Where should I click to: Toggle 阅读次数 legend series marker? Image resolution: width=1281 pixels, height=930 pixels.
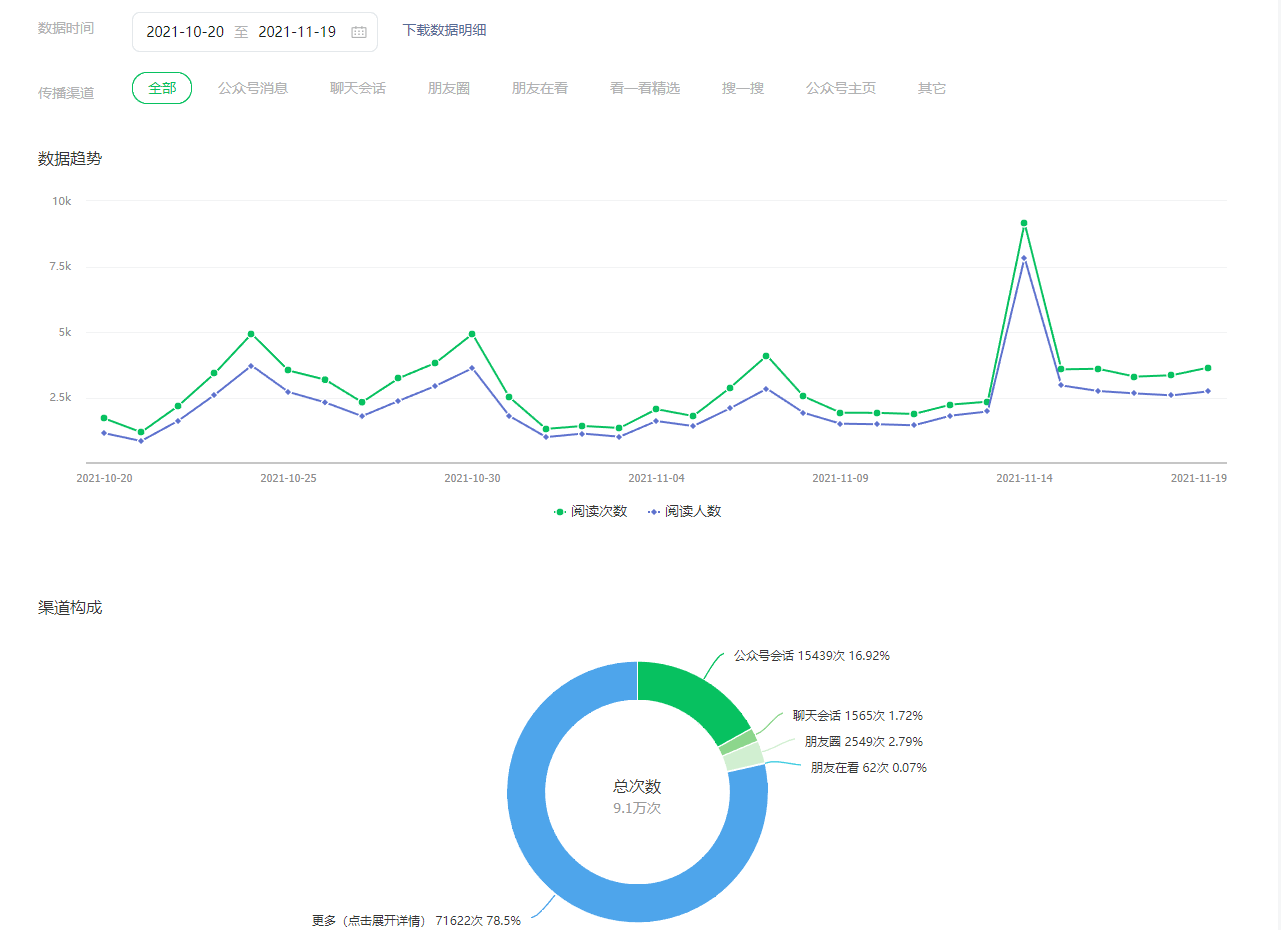(560, 511)
